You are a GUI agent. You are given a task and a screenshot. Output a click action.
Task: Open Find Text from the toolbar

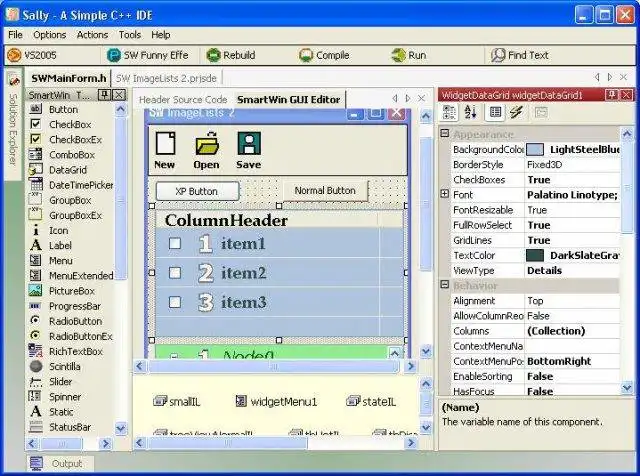click(520, 55)
